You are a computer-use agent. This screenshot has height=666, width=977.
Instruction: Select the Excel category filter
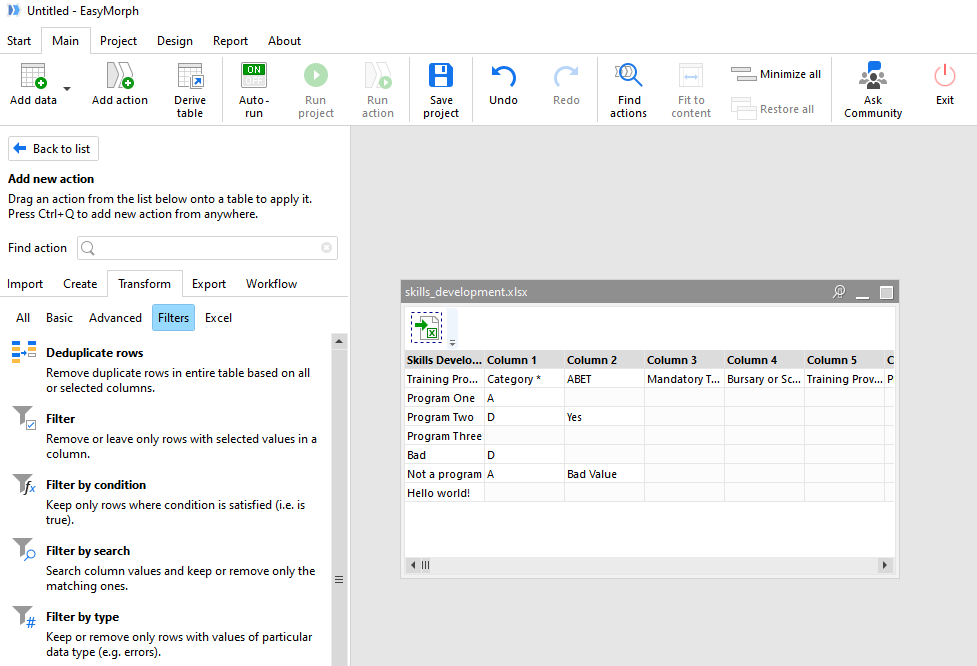(218, 318)
